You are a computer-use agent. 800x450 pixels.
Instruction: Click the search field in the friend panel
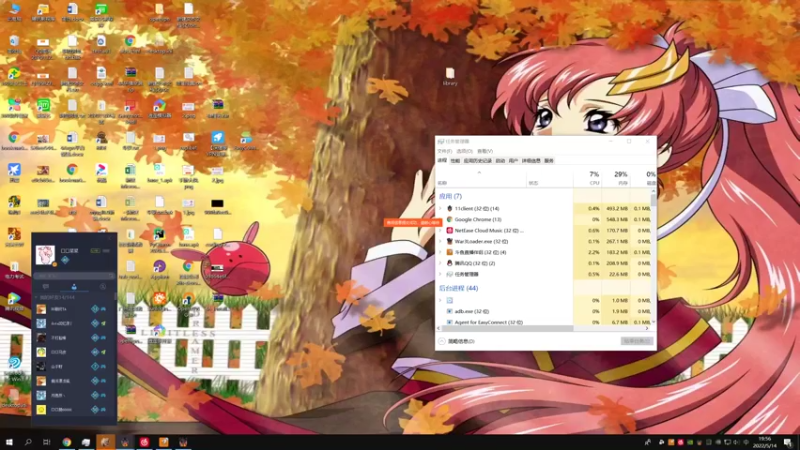(74, 275)
